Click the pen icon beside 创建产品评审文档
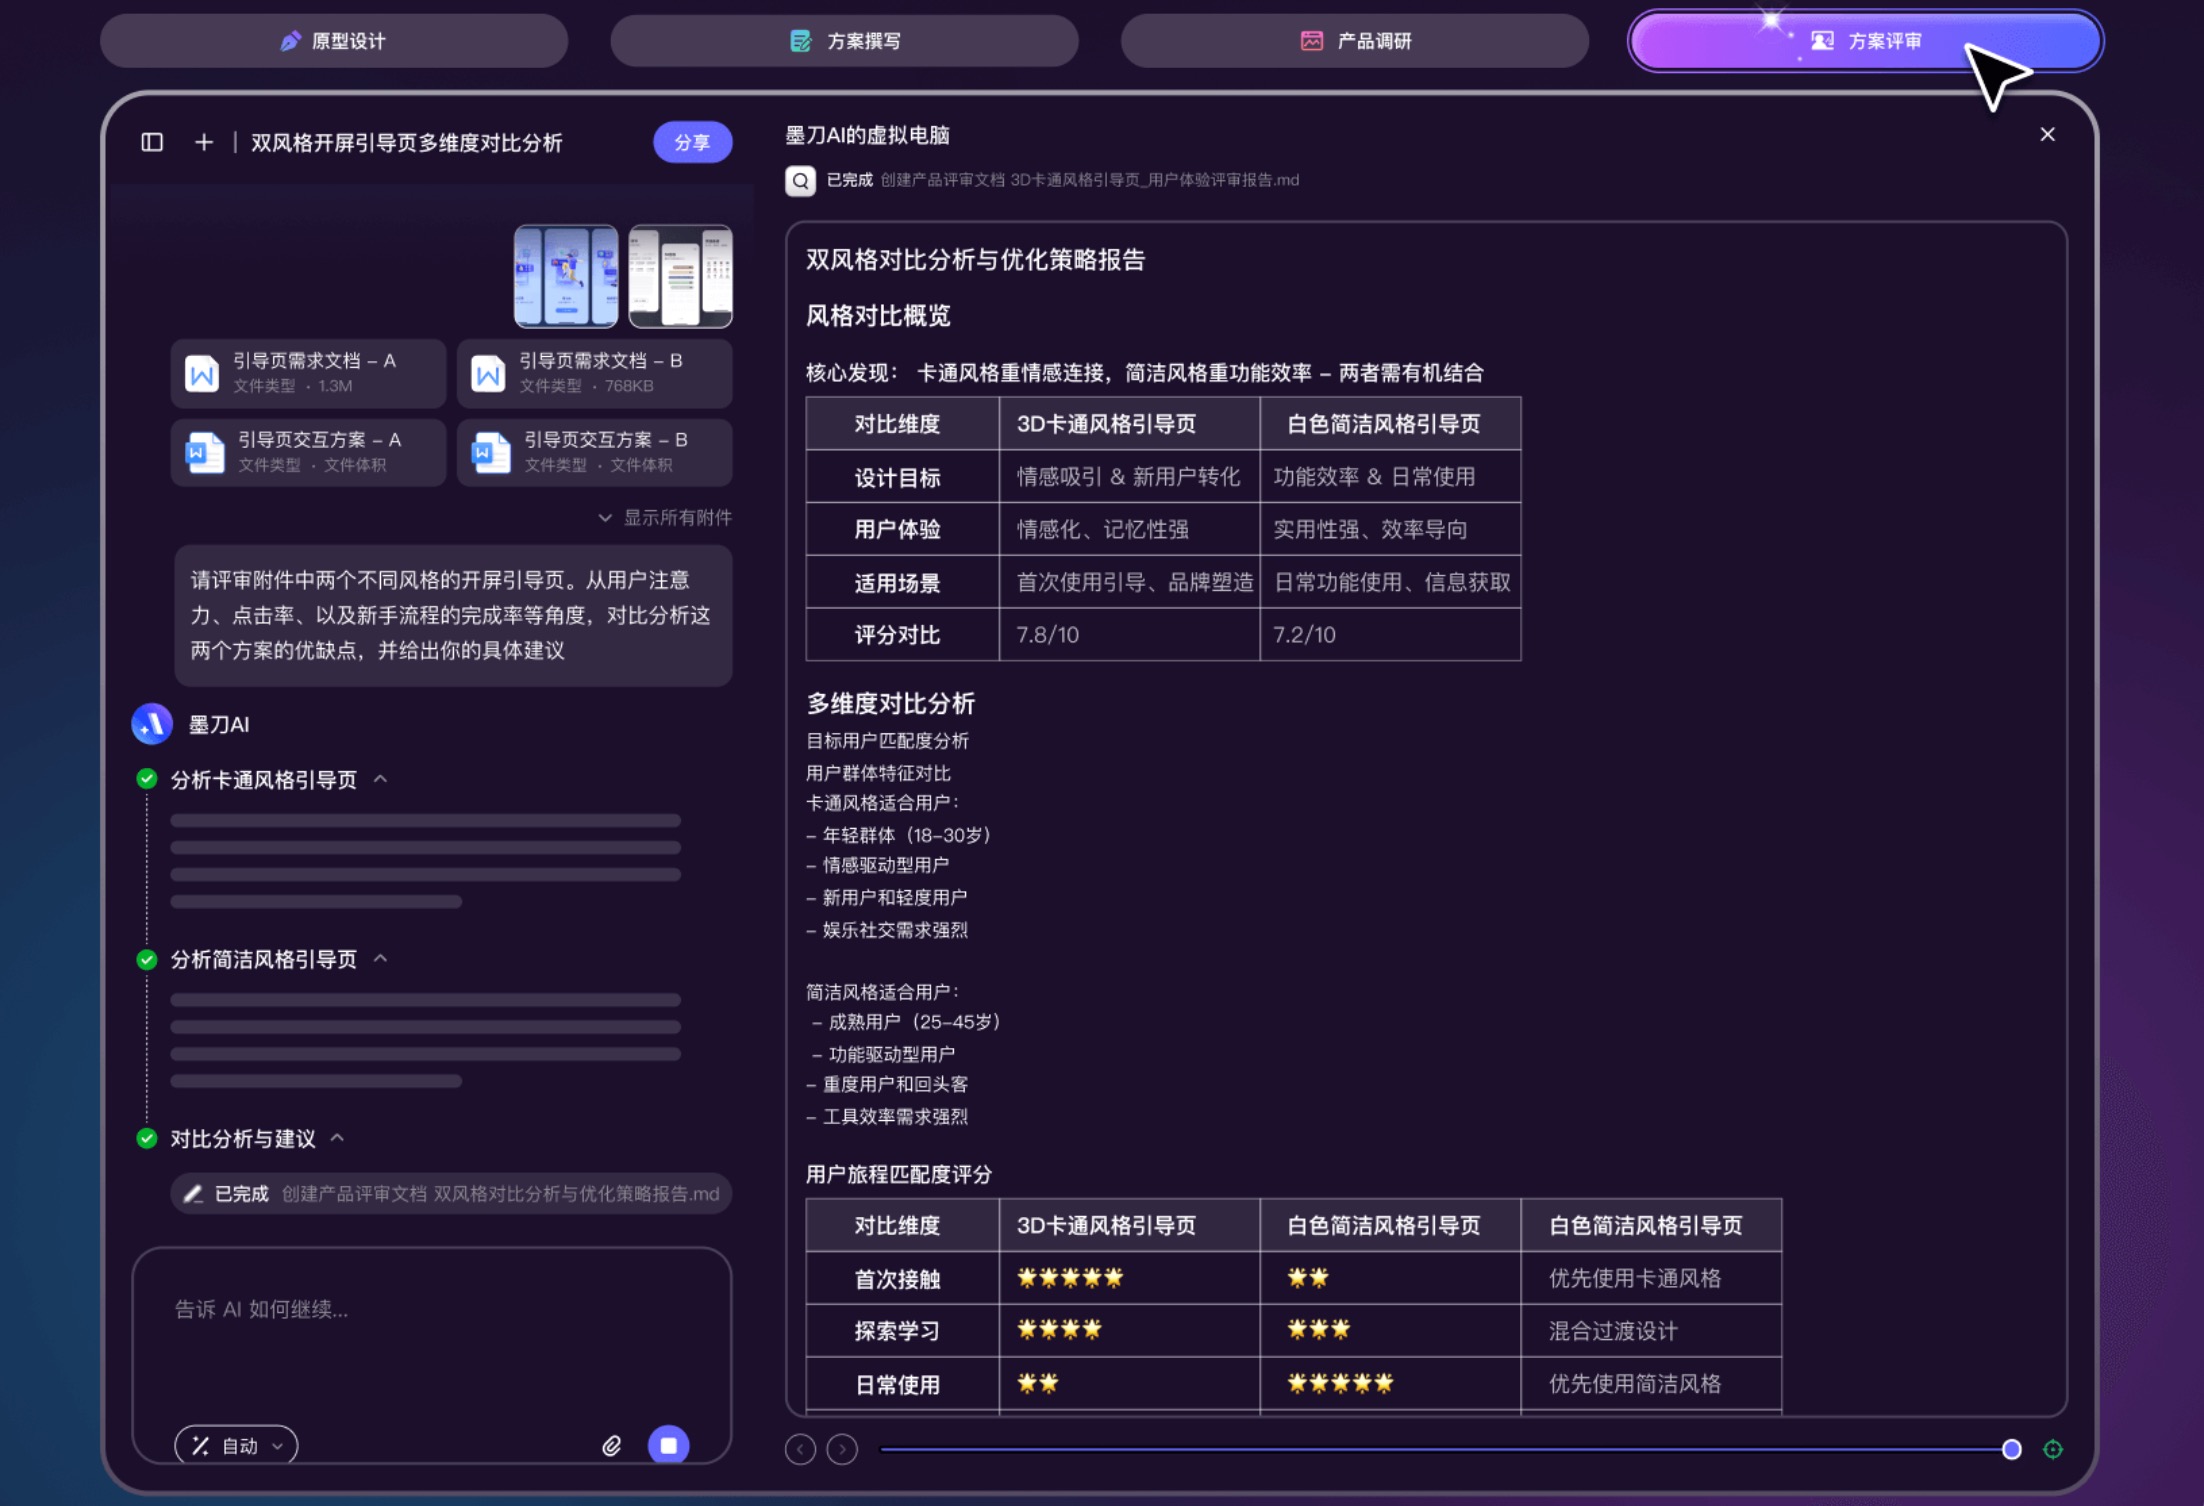 click(x=195, y=1193)
